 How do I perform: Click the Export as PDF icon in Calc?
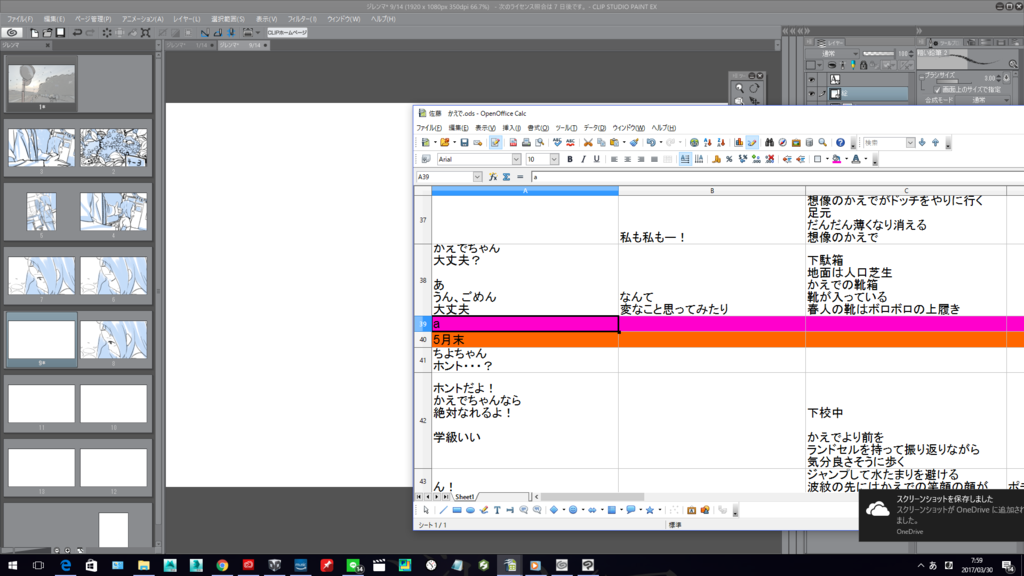[x=513, y=142]
